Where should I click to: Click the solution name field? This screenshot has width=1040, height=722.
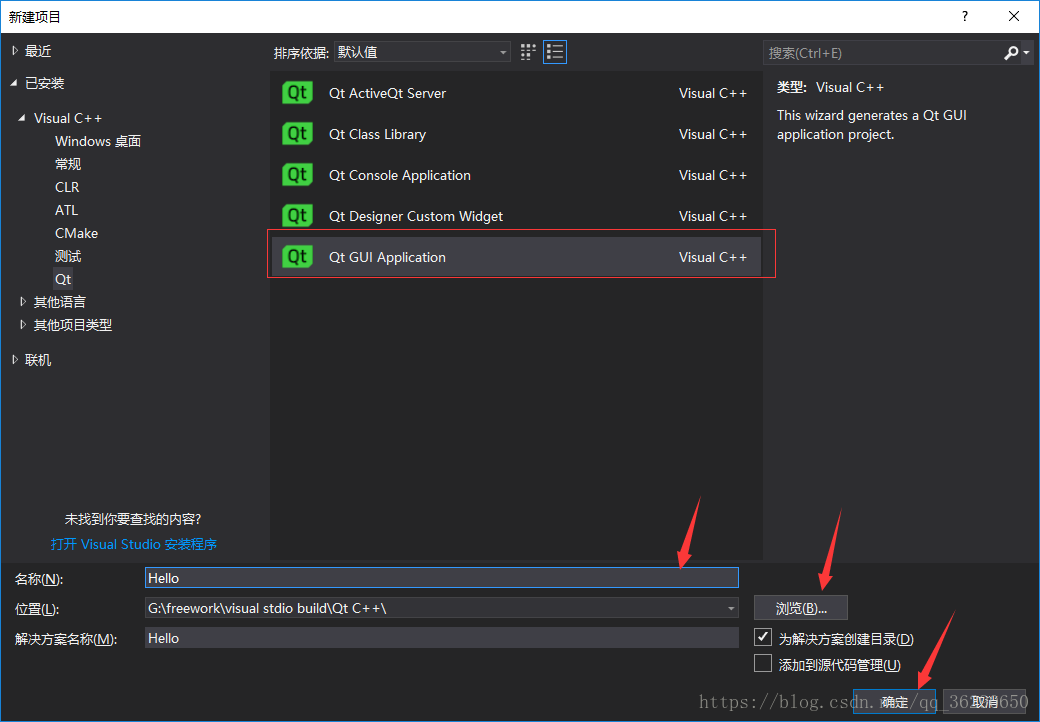click(x=442, y=638)
